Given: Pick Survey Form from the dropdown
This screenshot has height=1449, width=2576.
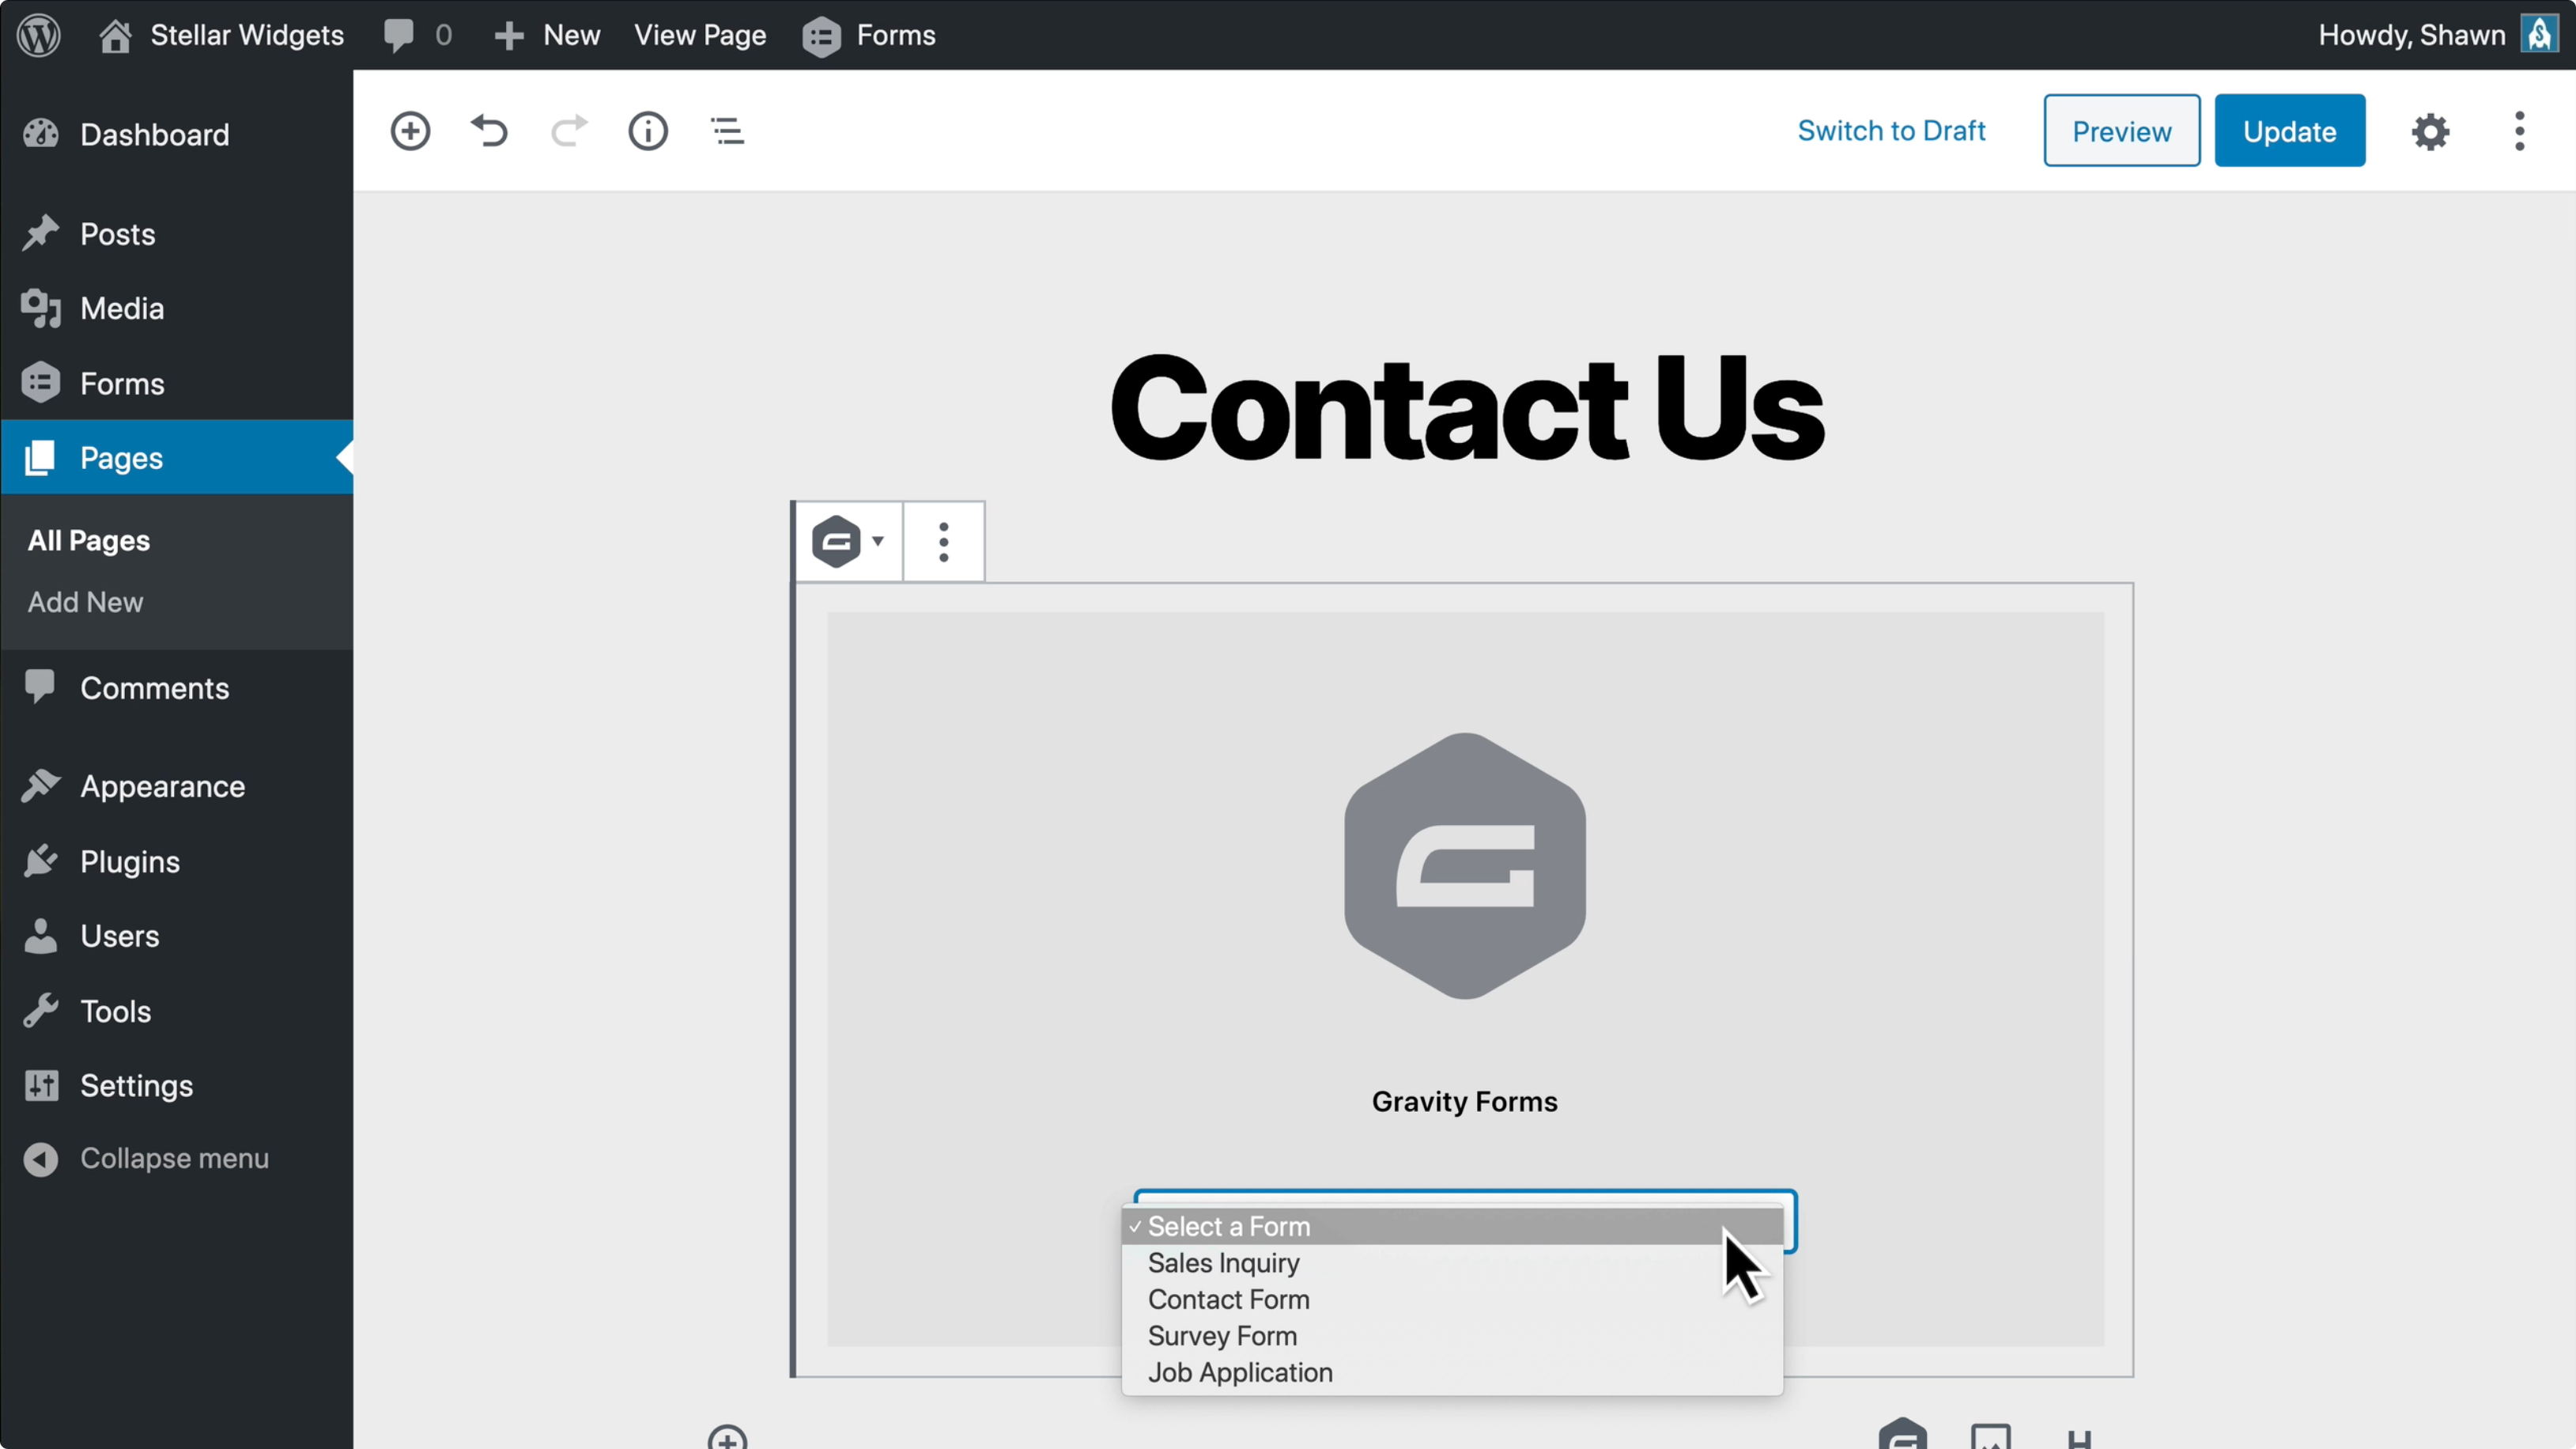Looking at the screenshot, I should 1222,1336.
